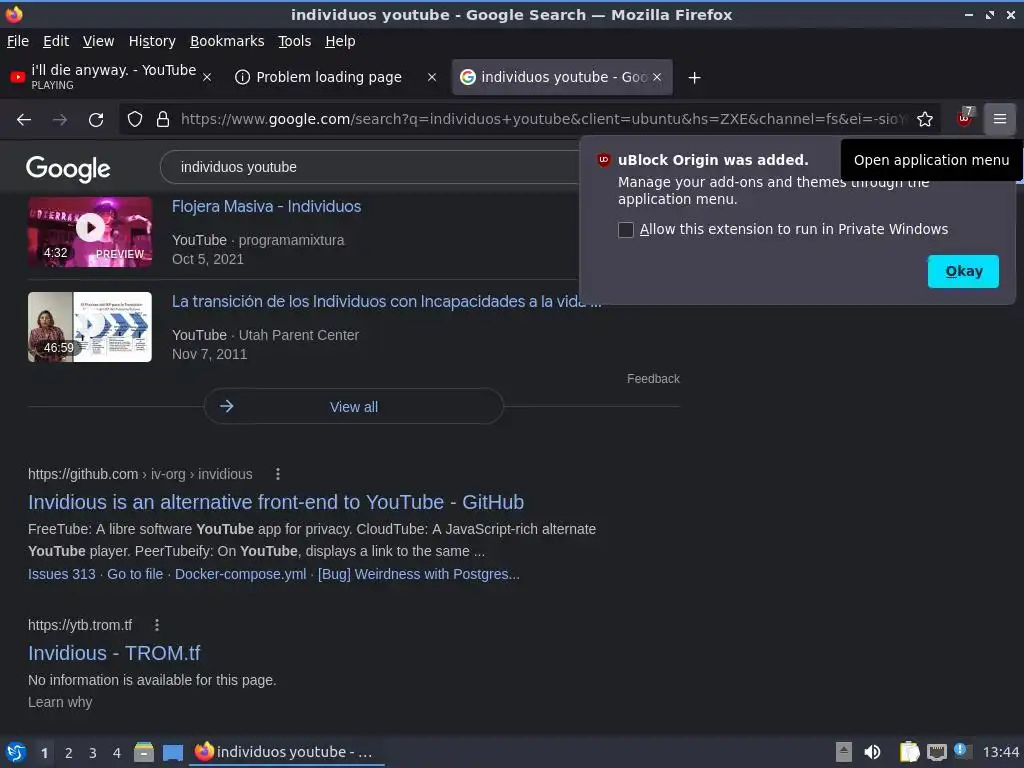
Task: Open the network tray icon
Action: (936, 752)
